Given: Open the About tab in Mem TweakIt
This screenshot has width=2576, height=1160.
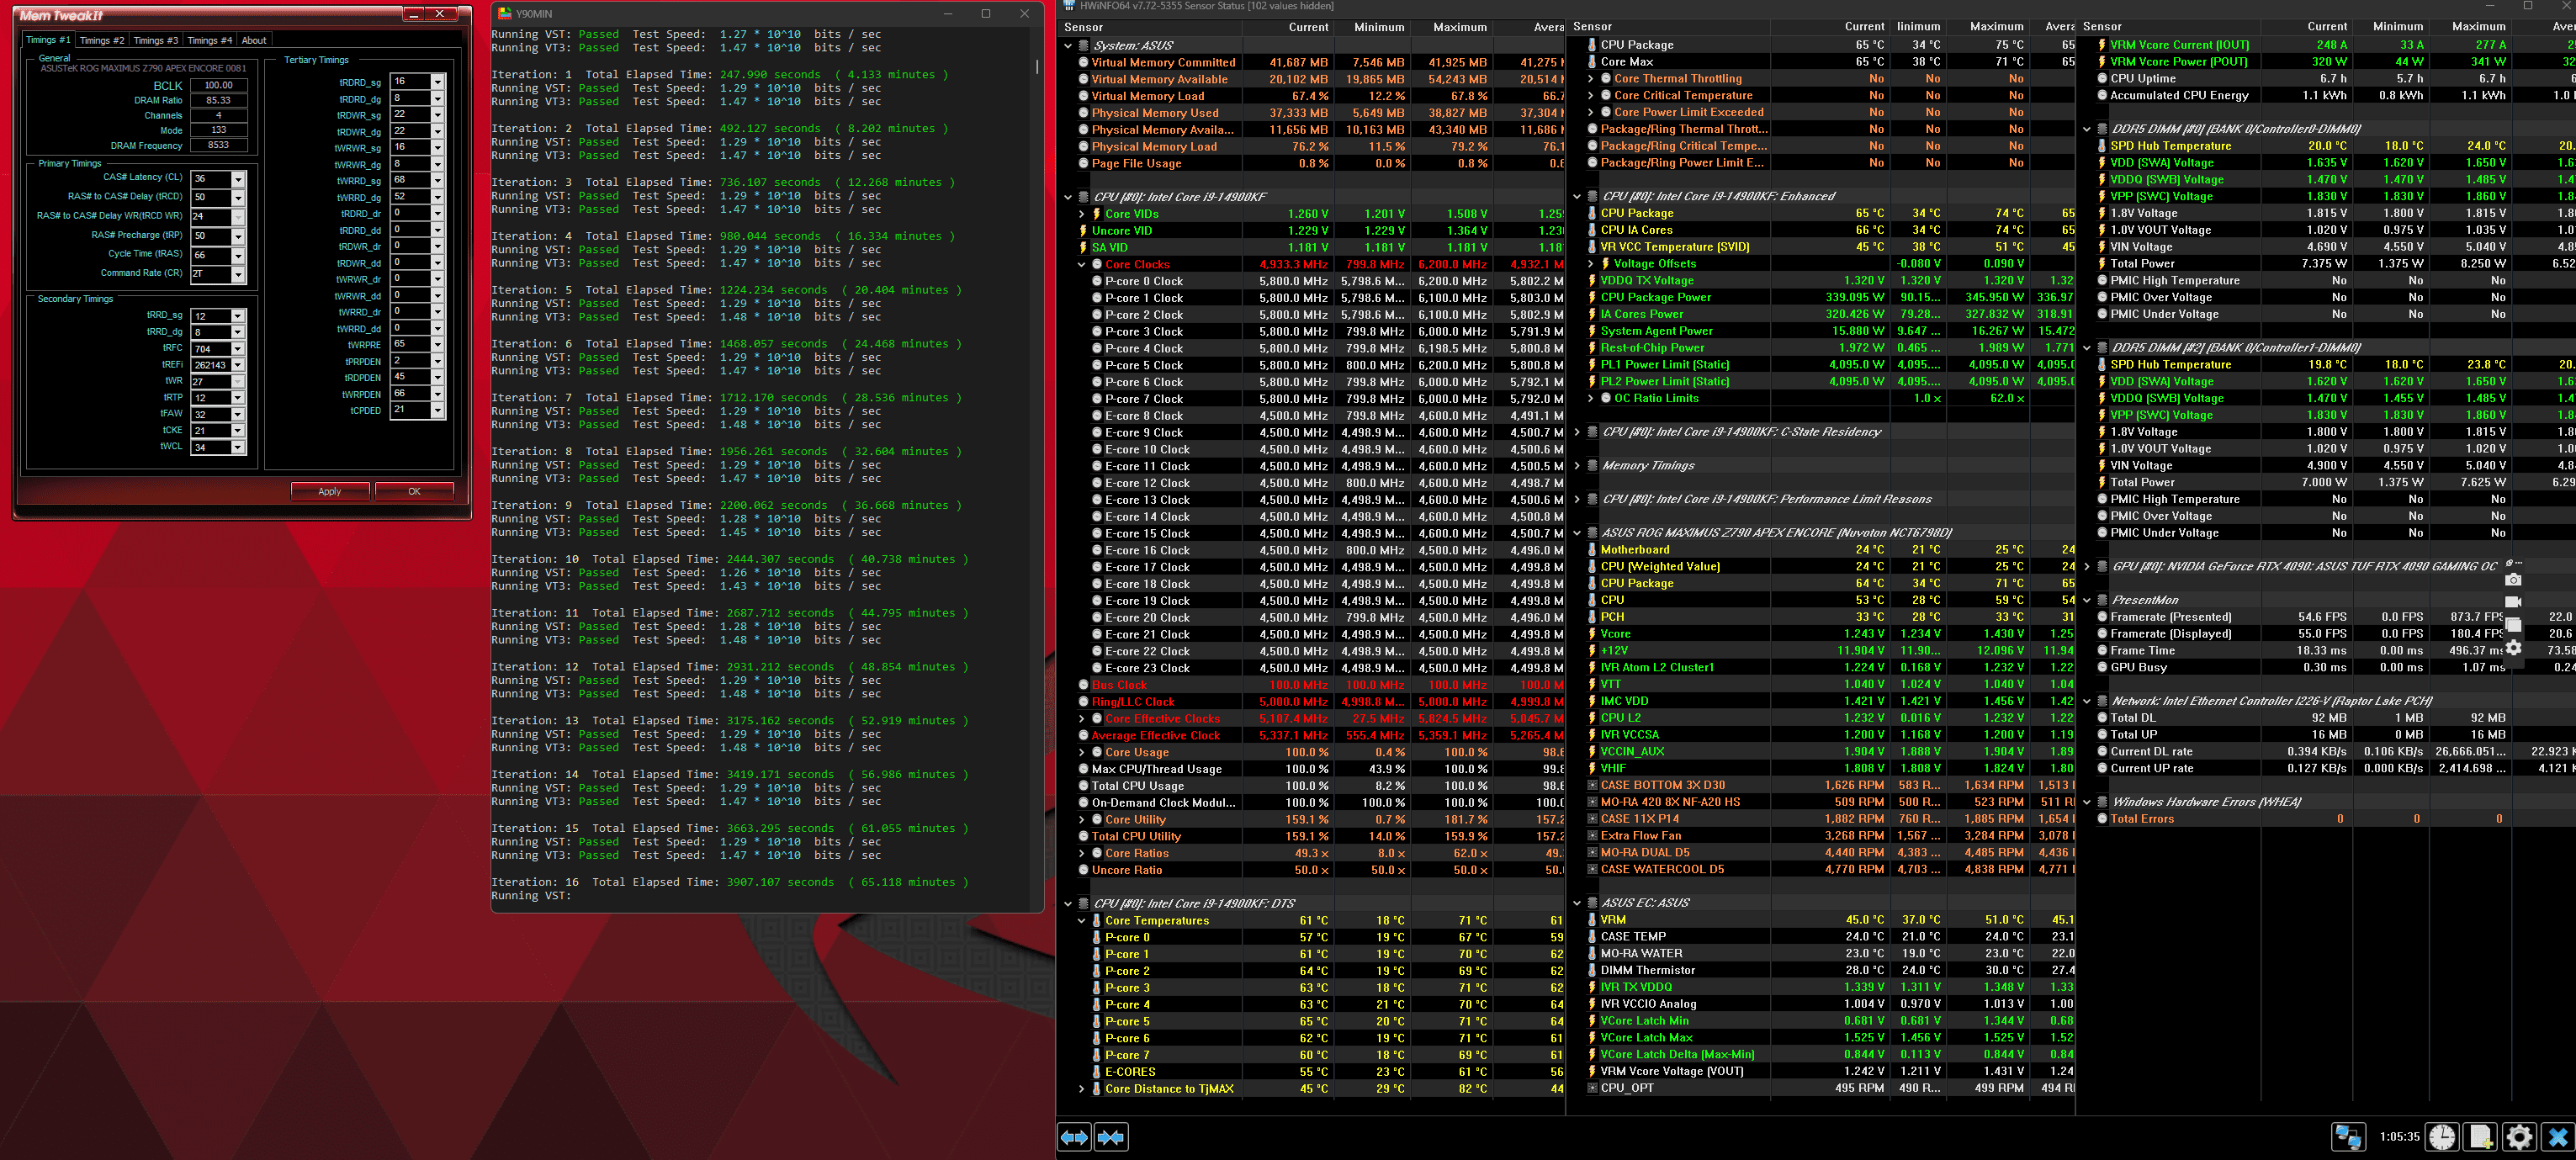Looking at the screenshot, I should 254,41.
